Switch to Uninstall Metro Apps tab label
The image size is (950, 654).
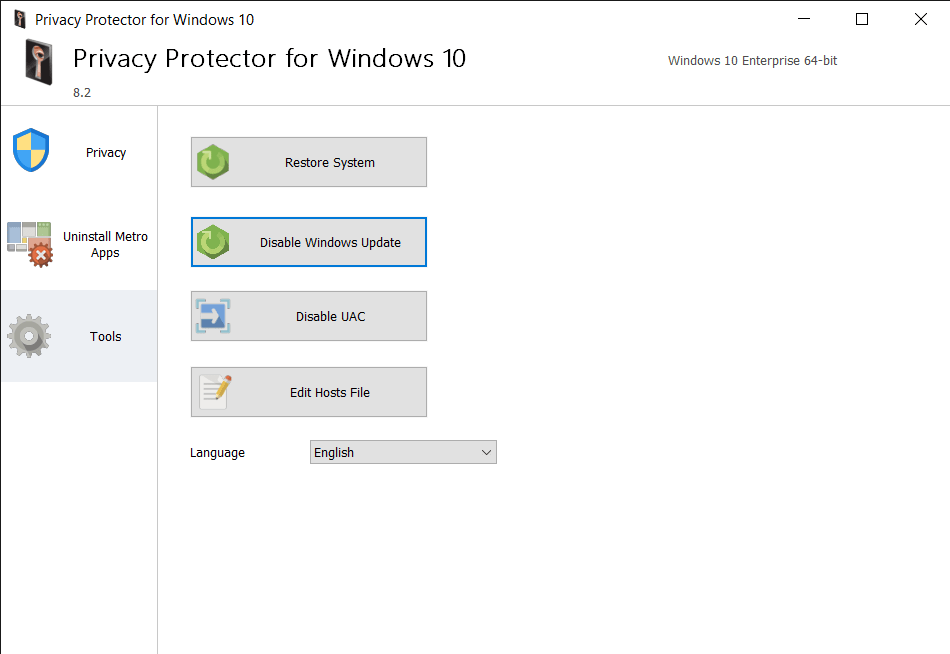[105, 244]
